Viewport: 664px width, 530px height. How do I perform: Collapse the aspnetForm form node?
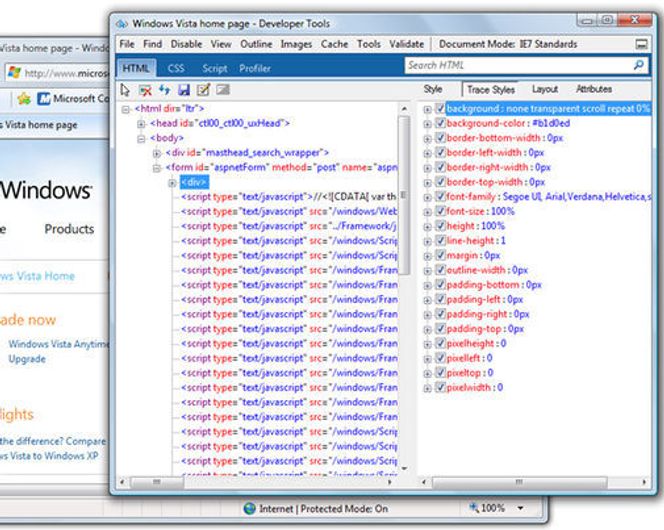[156, 168]
